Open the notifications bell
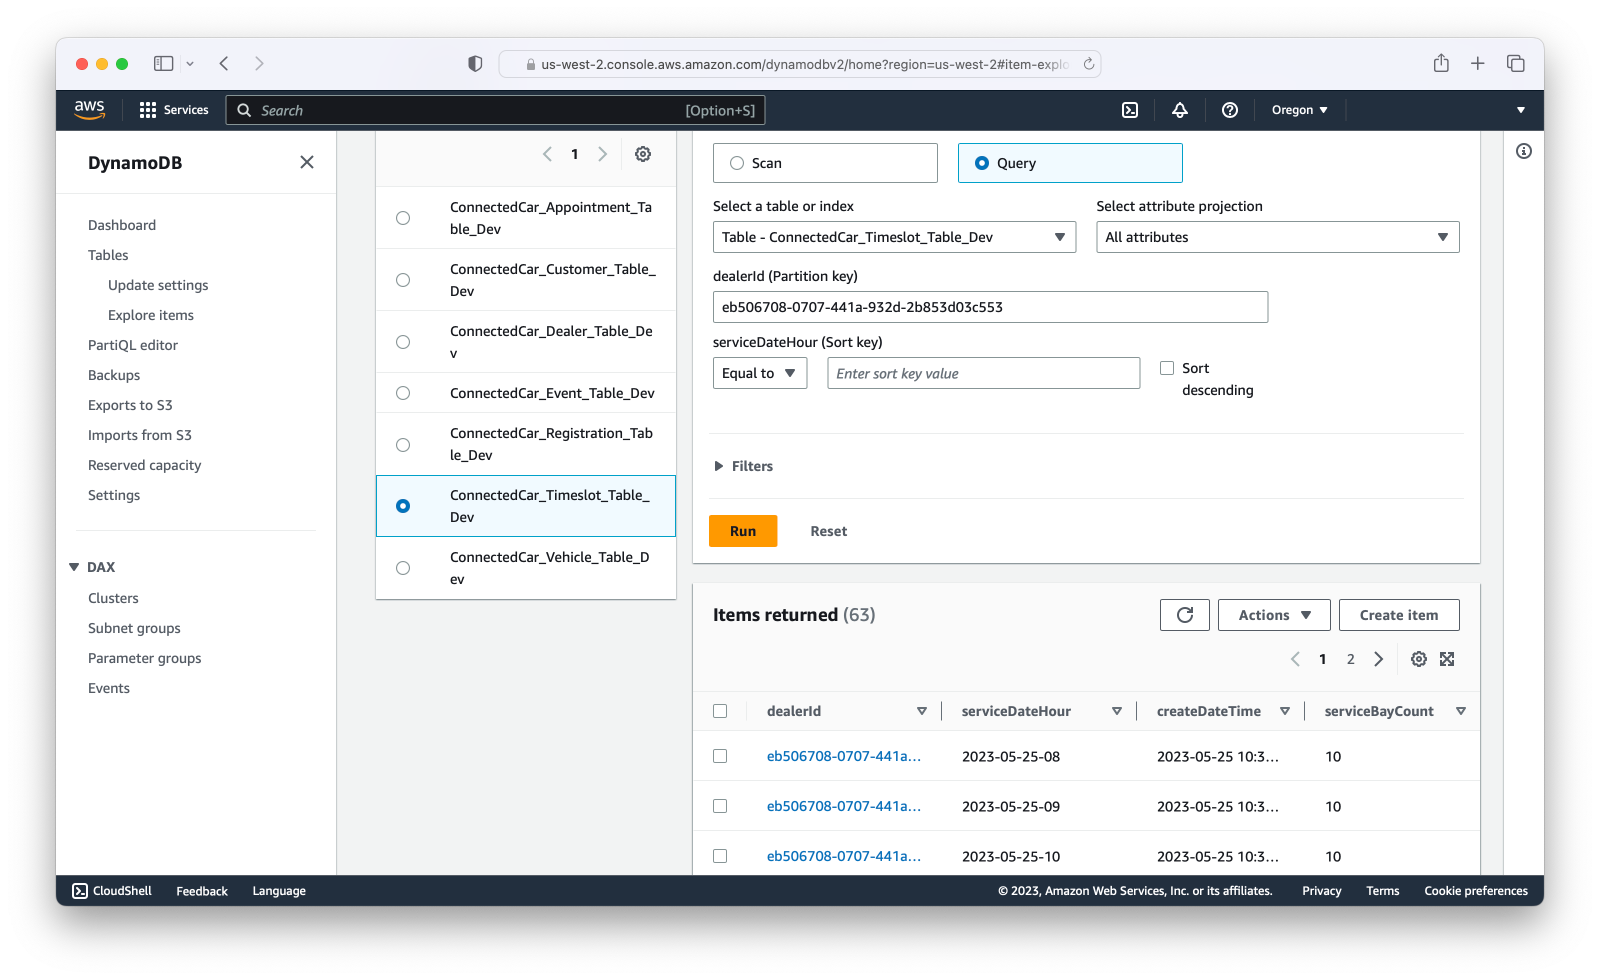This screenshot has width=1600, height=980. [1180, 110]
